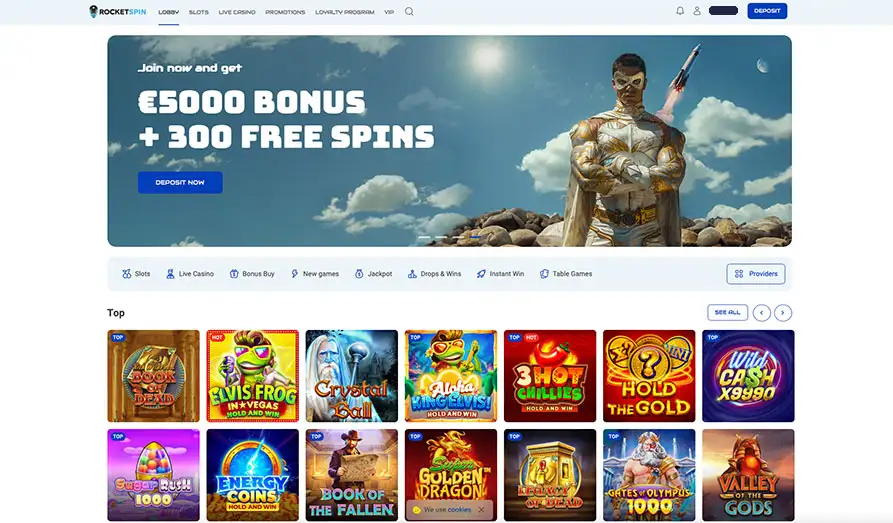Screen dimensions: 893x523
Task: Click the user profile icon
Action: click(x=697, y=11)
